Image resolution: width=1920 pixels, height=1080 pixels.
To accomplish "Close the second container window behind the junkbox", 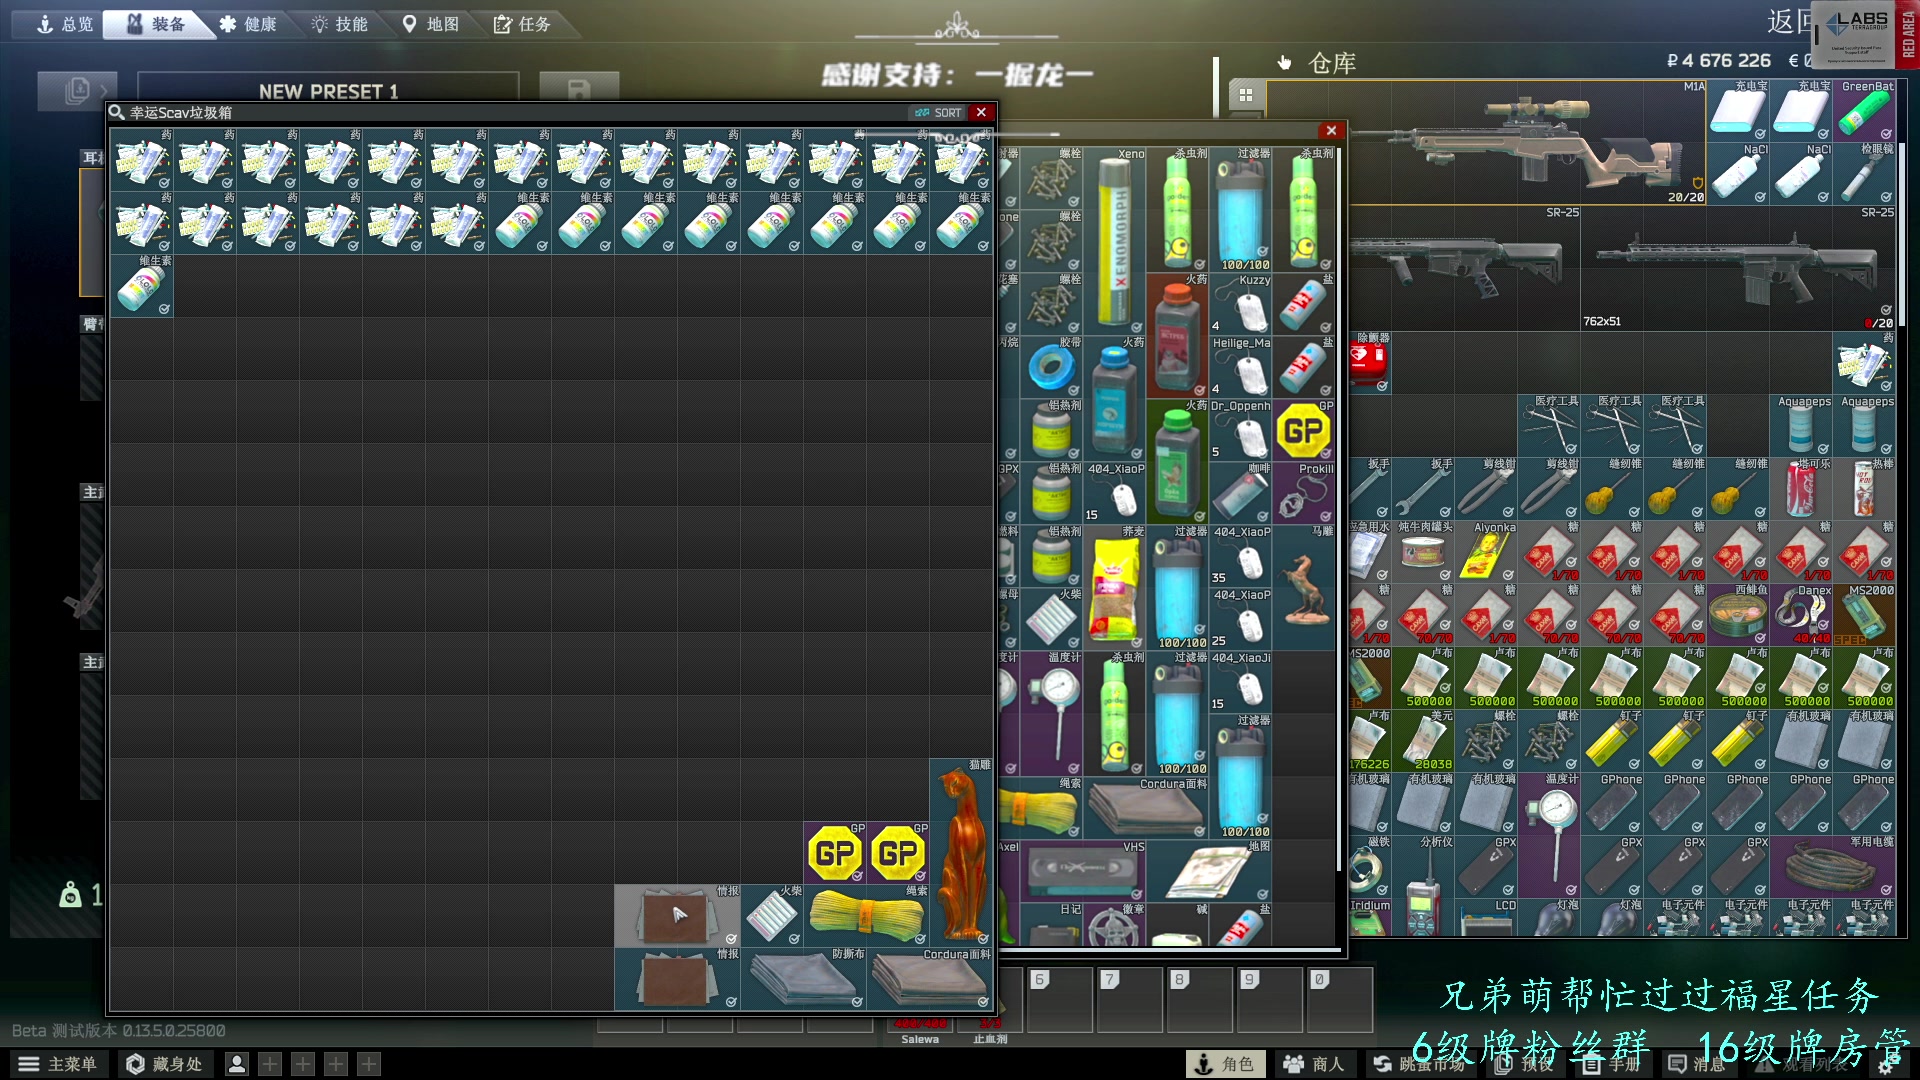I will tap(1331, 130).
